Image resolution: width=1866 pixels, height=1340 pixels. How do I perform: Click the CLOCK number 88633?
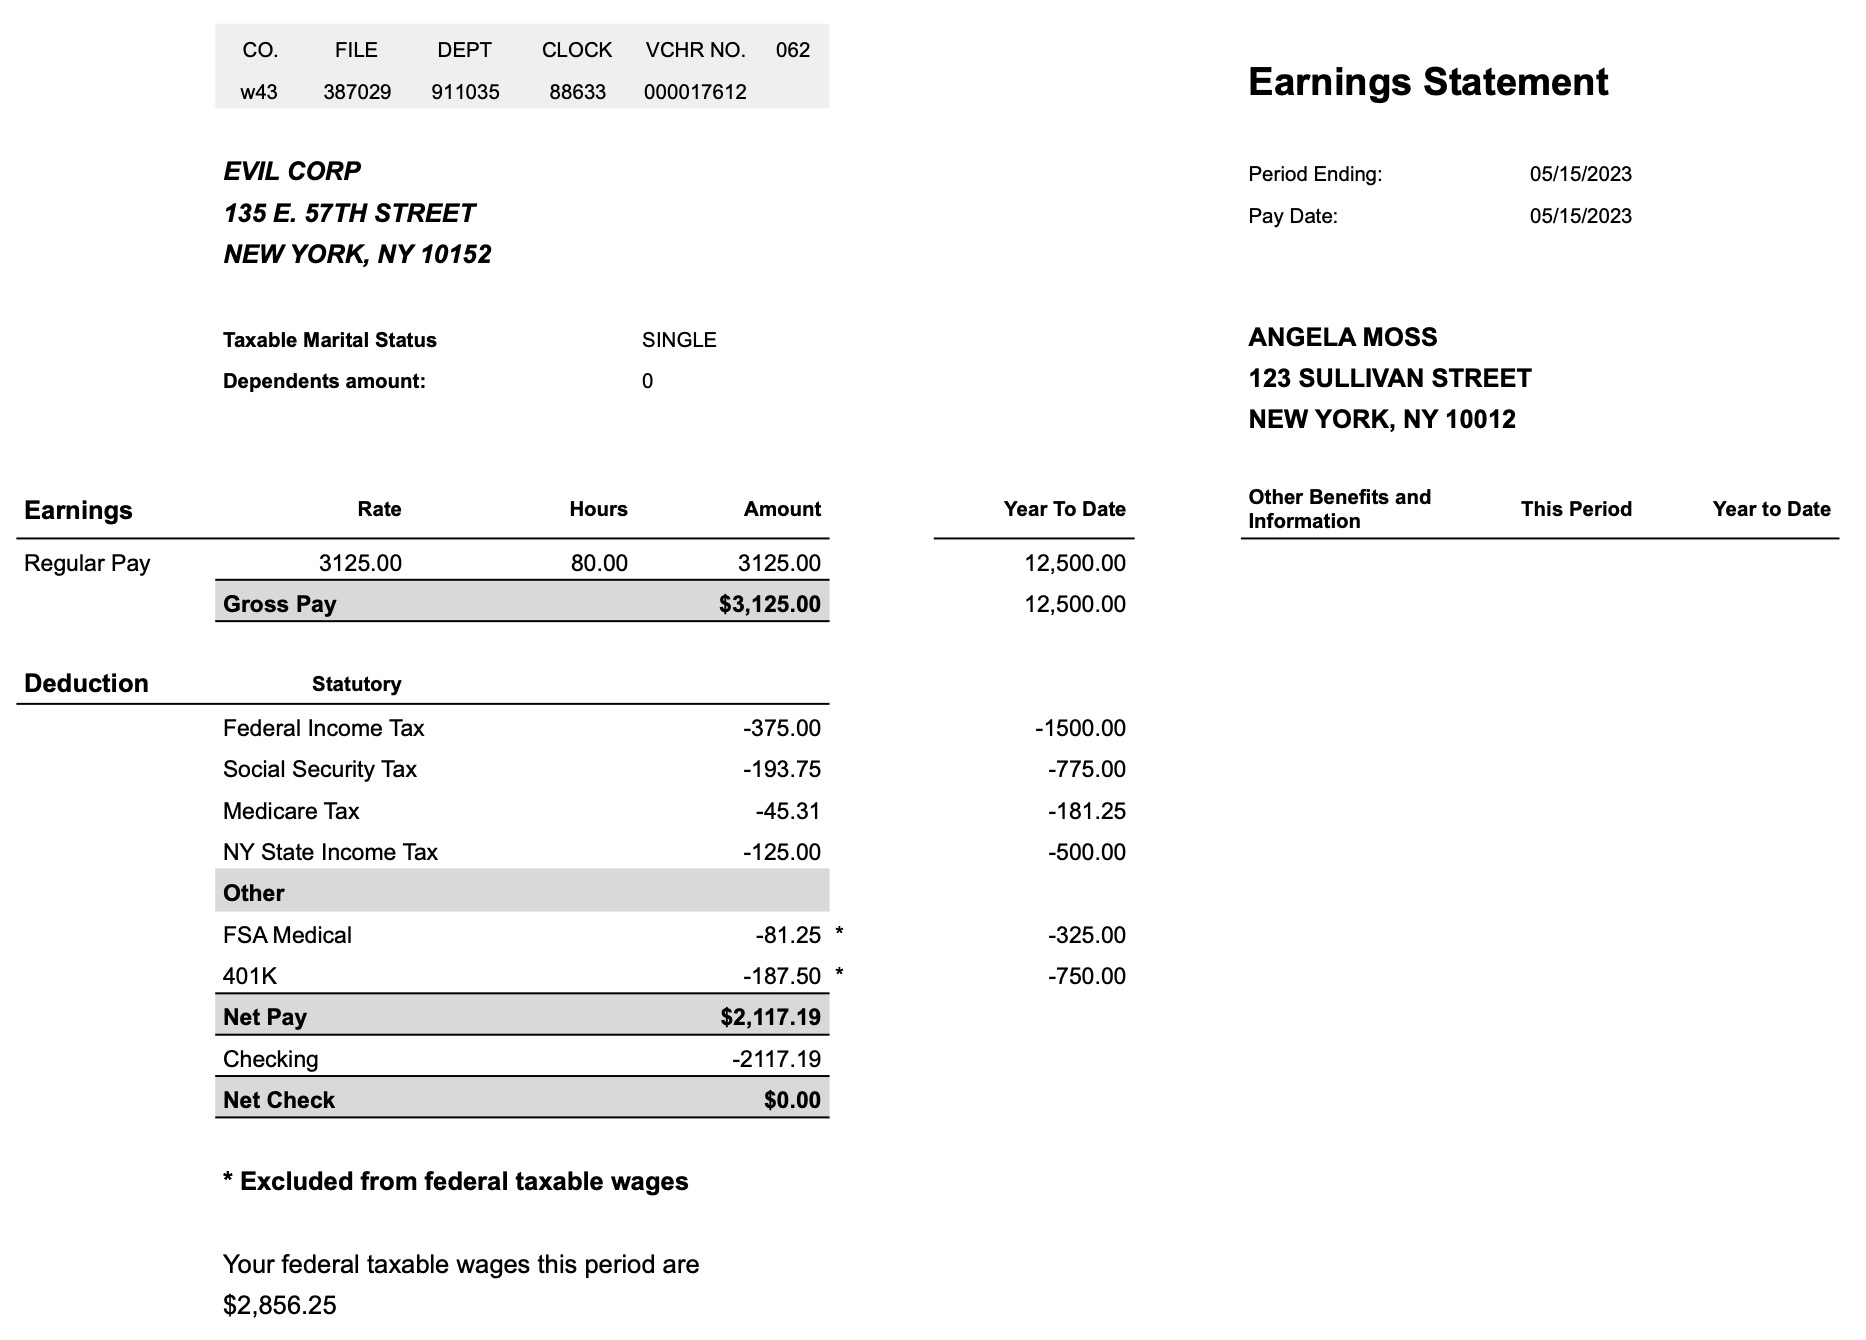[577, 92]
